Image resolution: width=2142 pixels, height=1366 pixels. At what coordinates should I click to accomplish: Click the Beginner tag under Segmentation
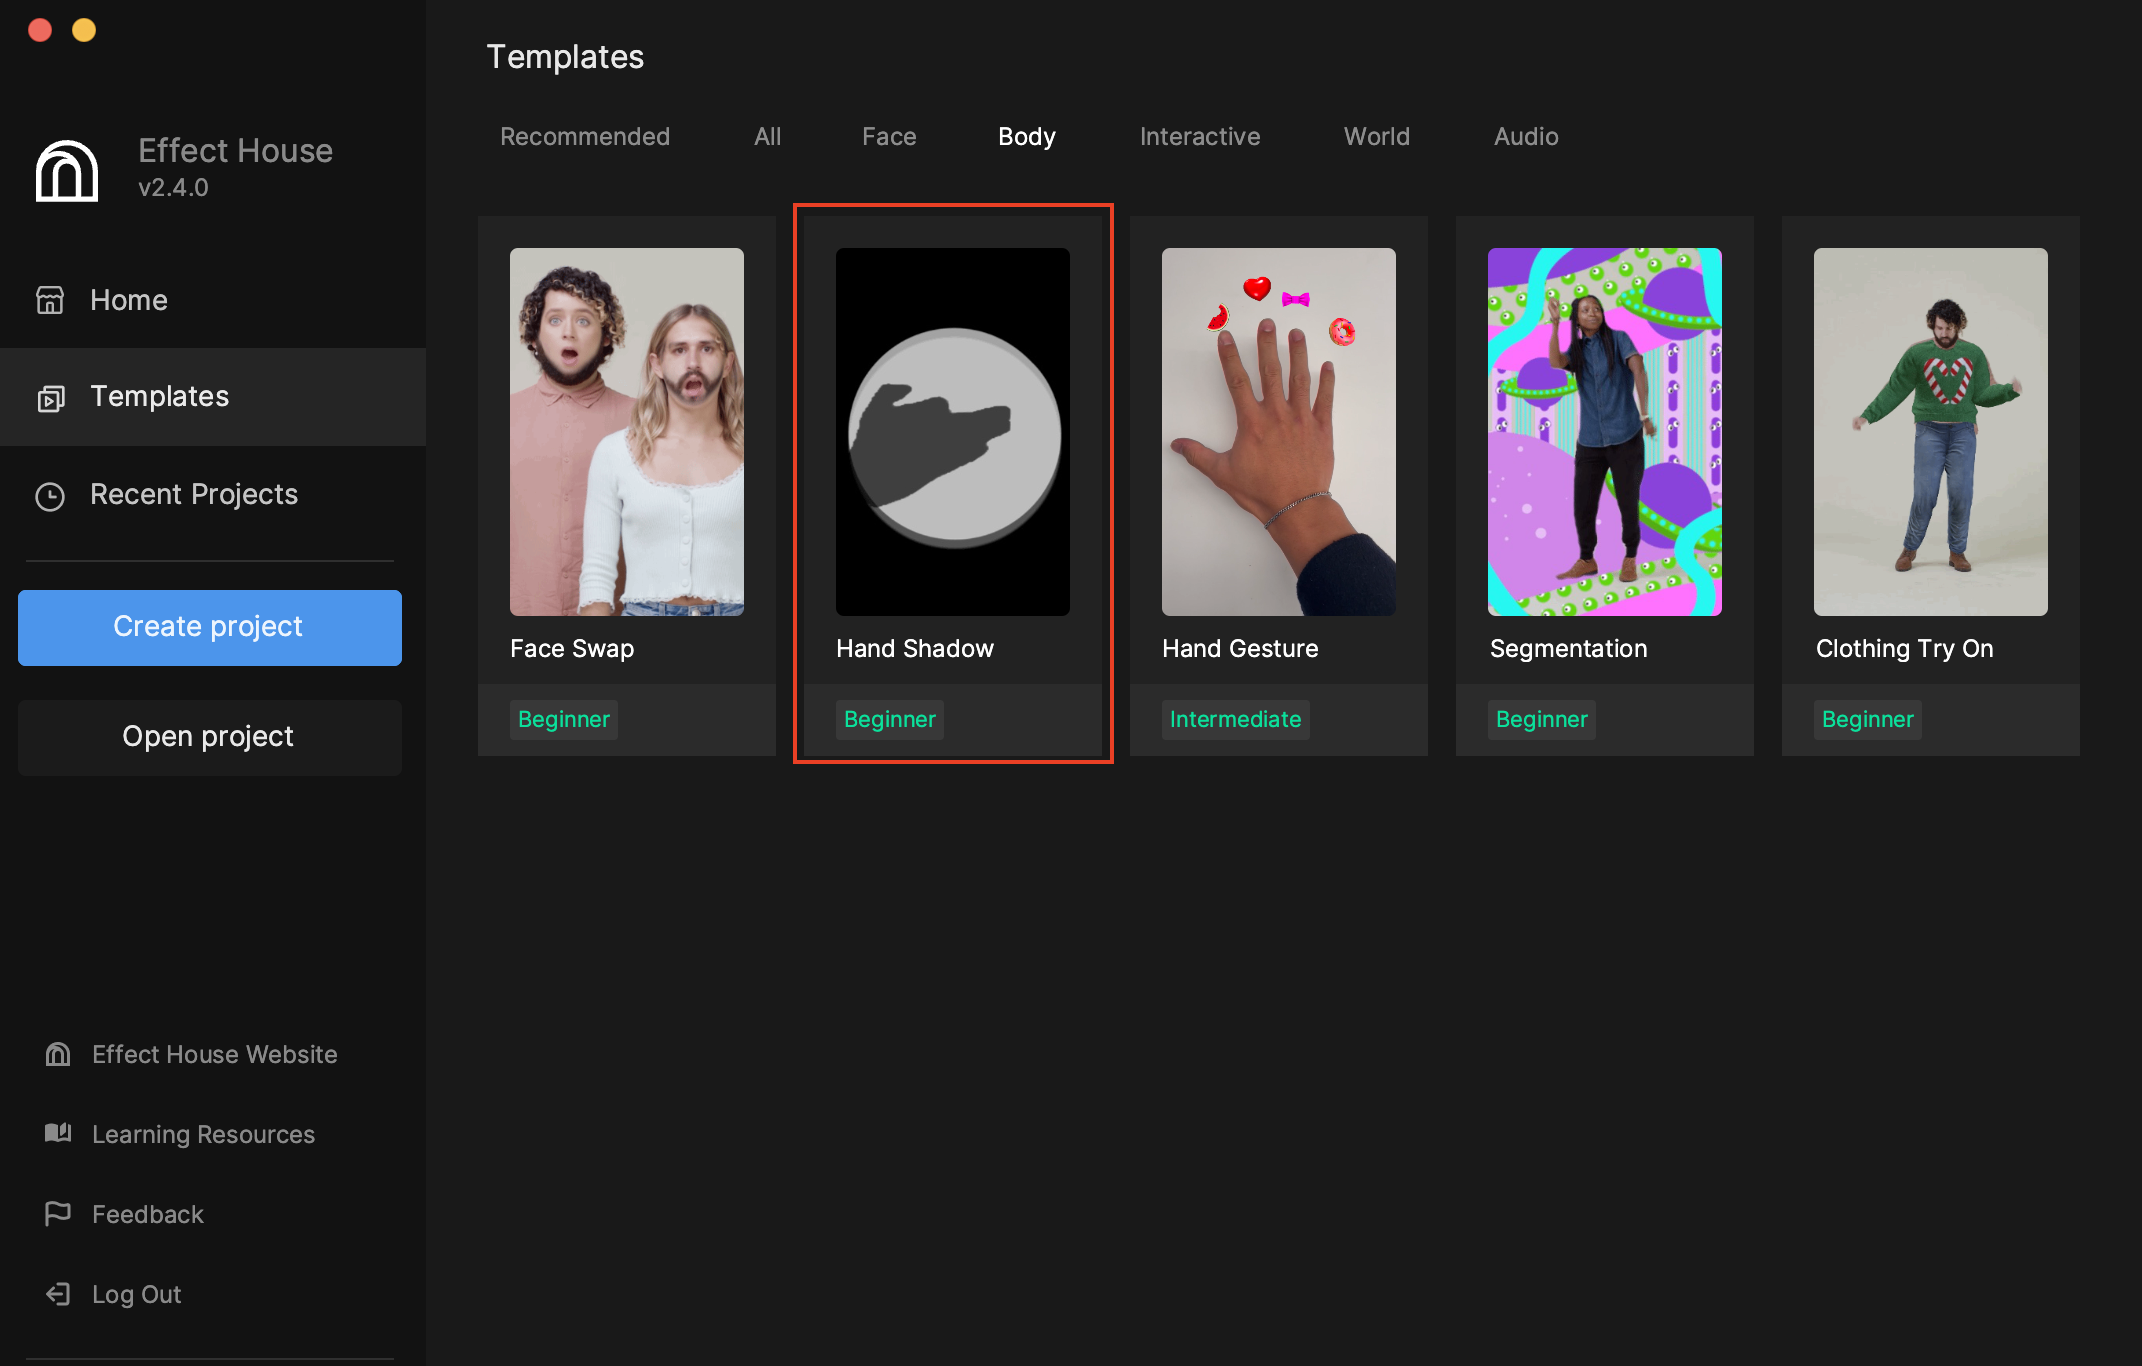pyautogui.click(x=1542, y=720)
